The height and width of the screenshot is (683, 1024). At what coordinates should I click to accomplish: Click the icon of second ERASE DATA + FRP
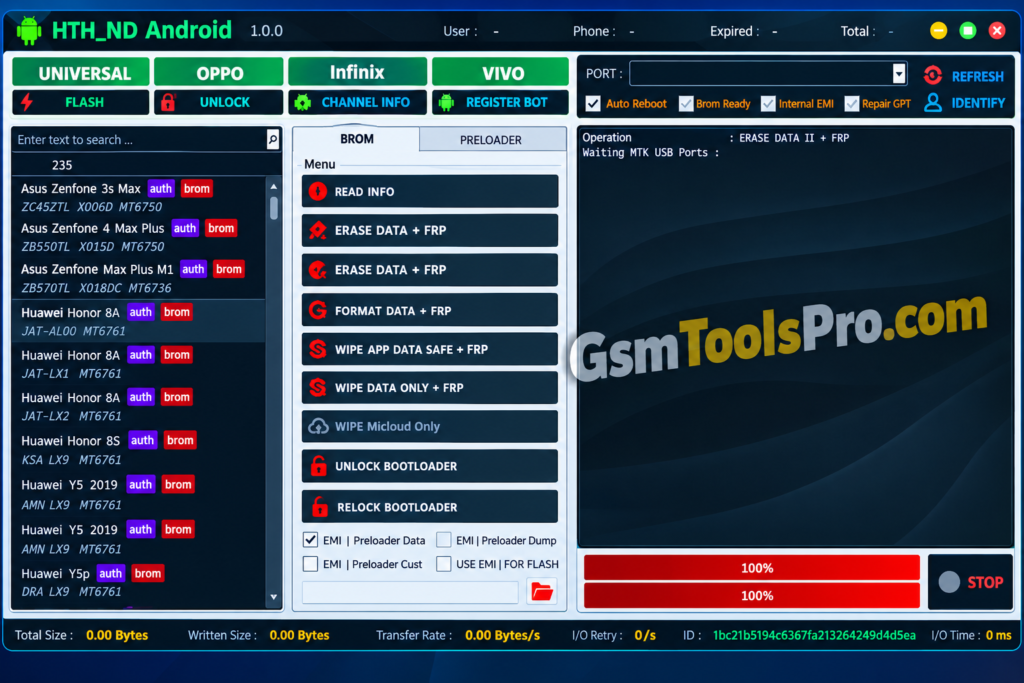[x=318, y=270]
